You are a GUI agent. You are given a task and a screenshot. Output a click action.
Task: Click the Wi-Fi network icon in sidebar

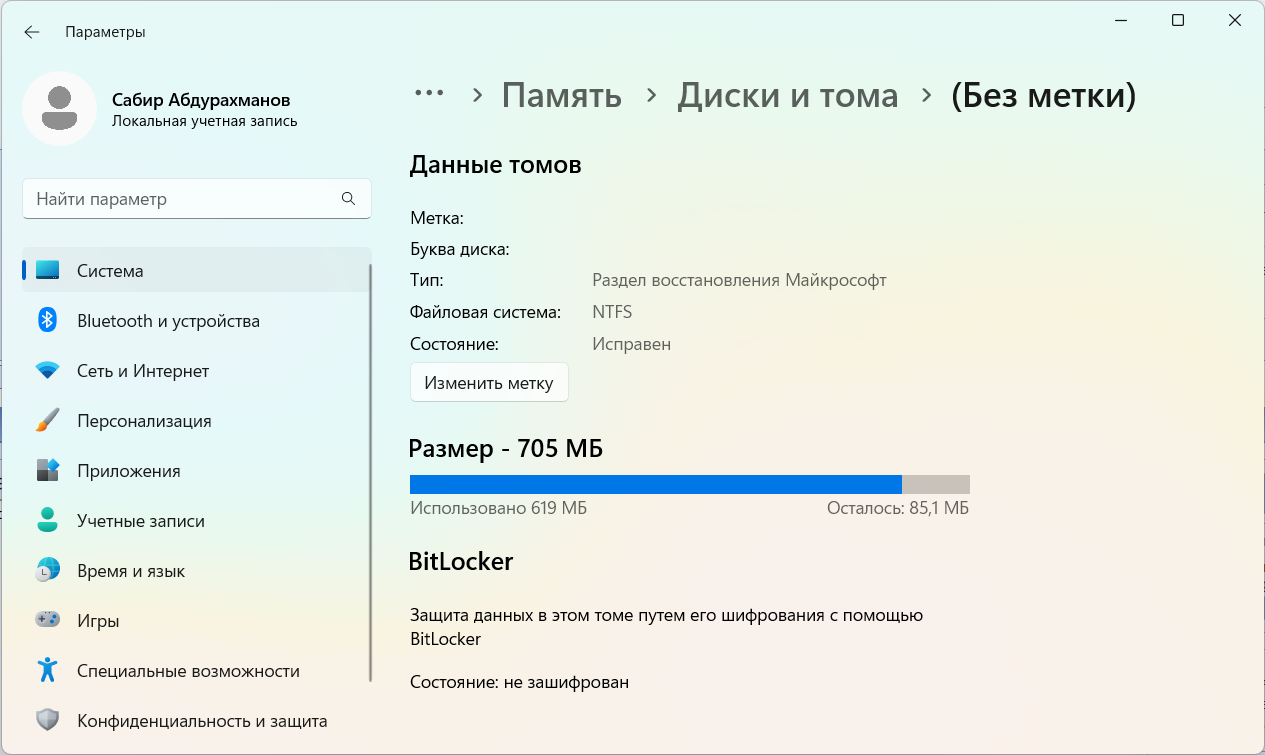point(47,371)
